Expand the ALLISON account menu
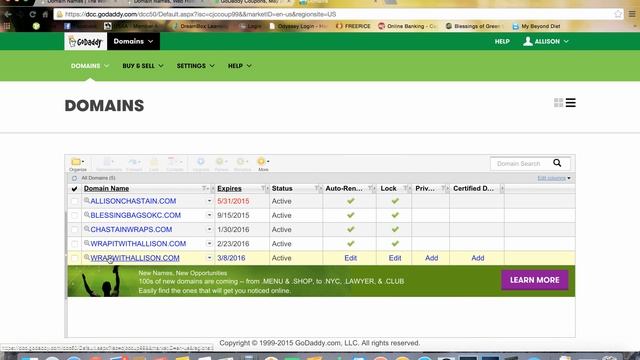The width and height of the screenshot is (640, 360). (546, 42)
